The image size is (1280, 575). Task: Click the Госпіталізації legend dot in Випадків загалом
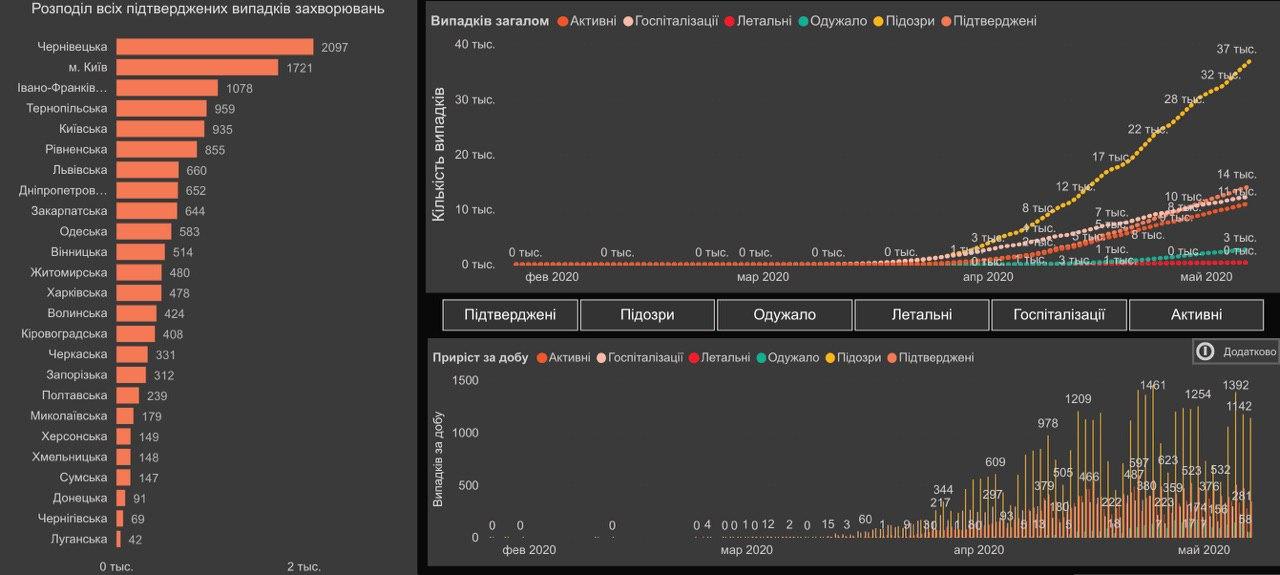pyautogui.click(x=627, y=22)
